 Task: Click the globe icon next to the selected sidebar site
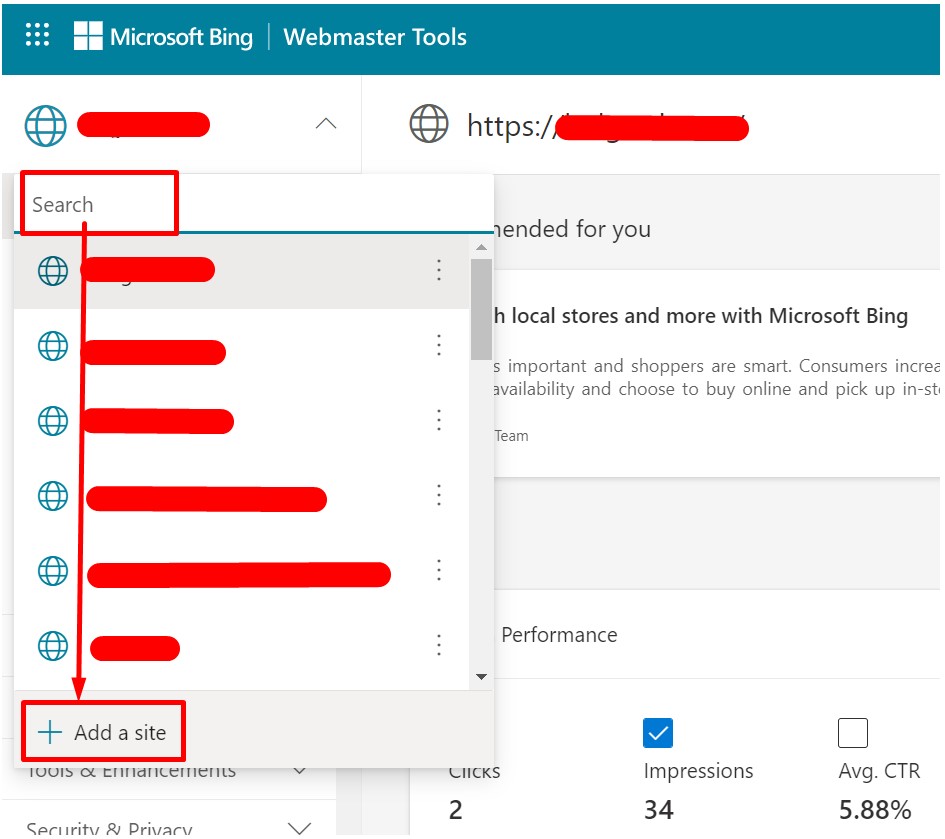[44, 124]
